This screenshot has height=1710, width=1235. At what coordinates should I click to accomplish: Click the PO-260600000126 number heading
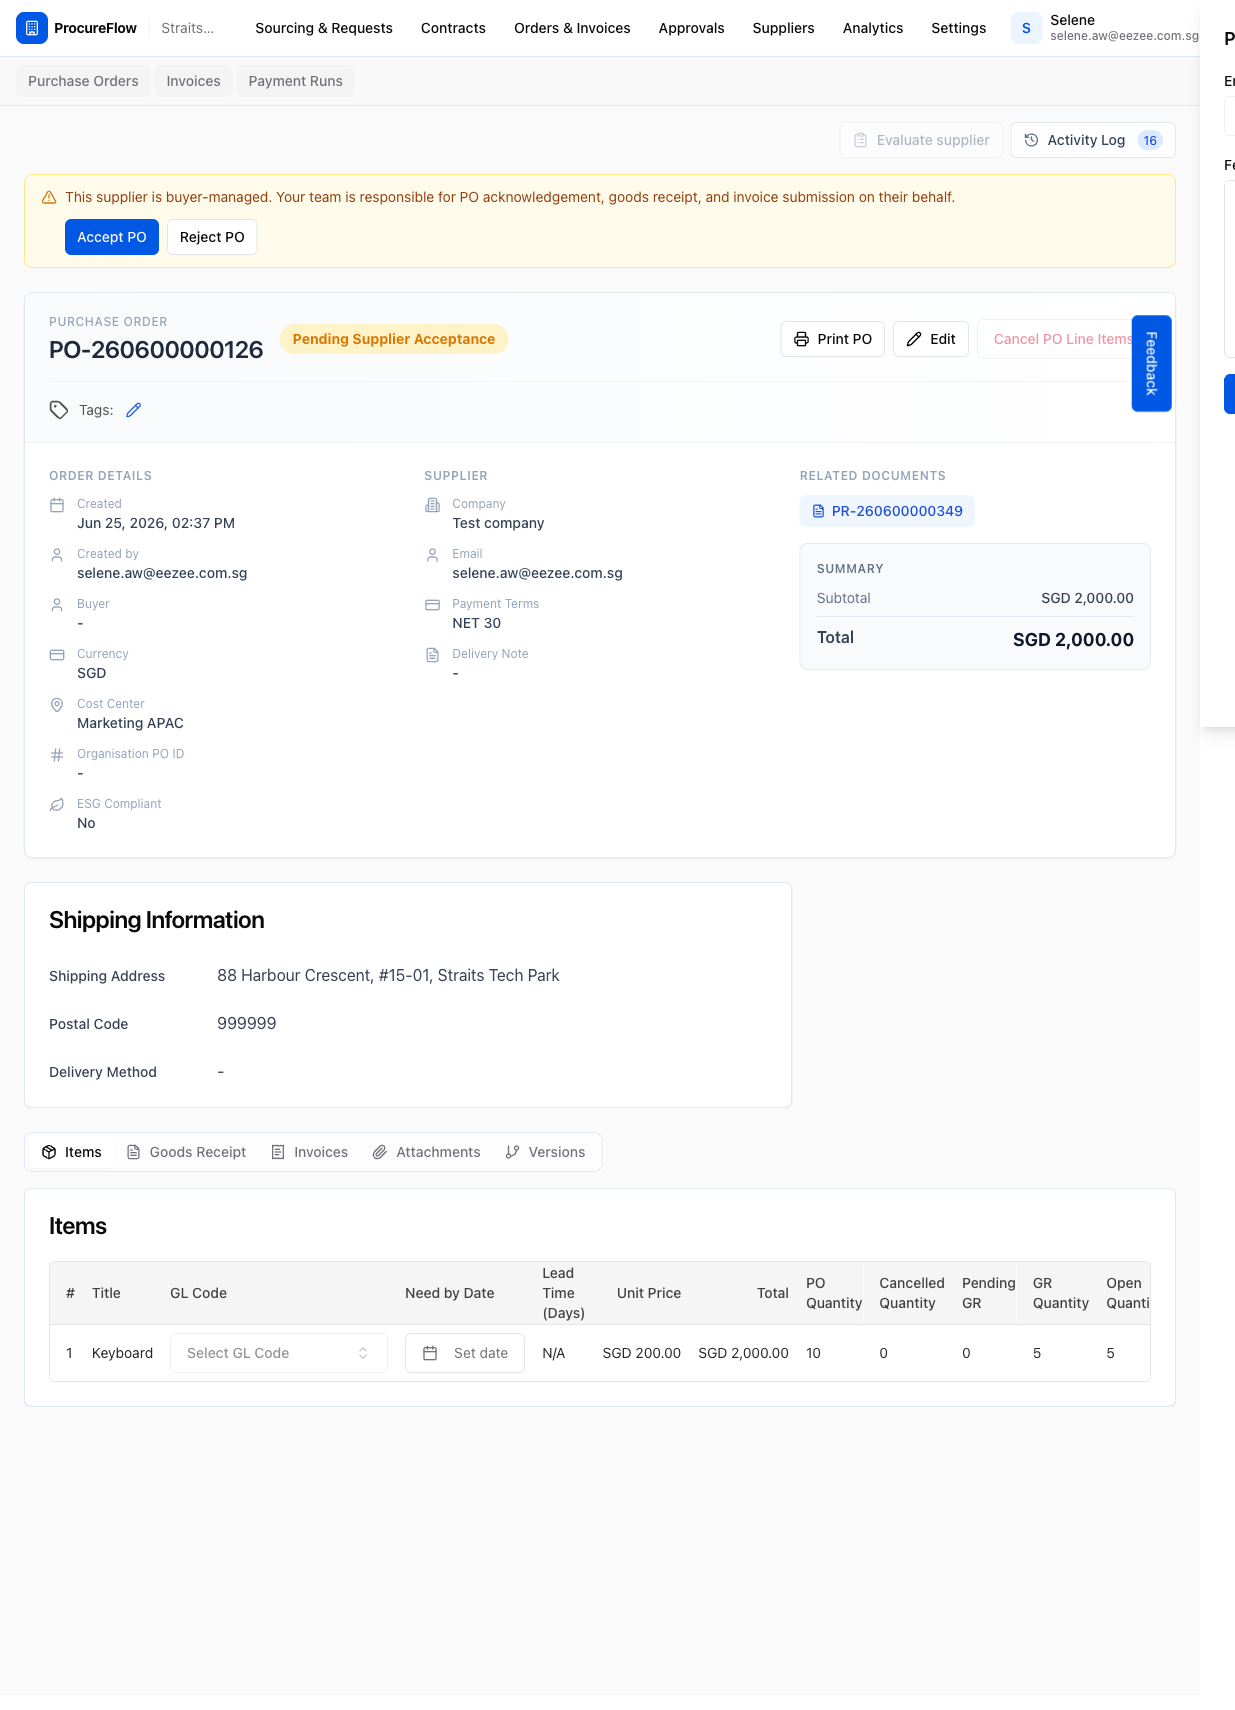(156, 350)
